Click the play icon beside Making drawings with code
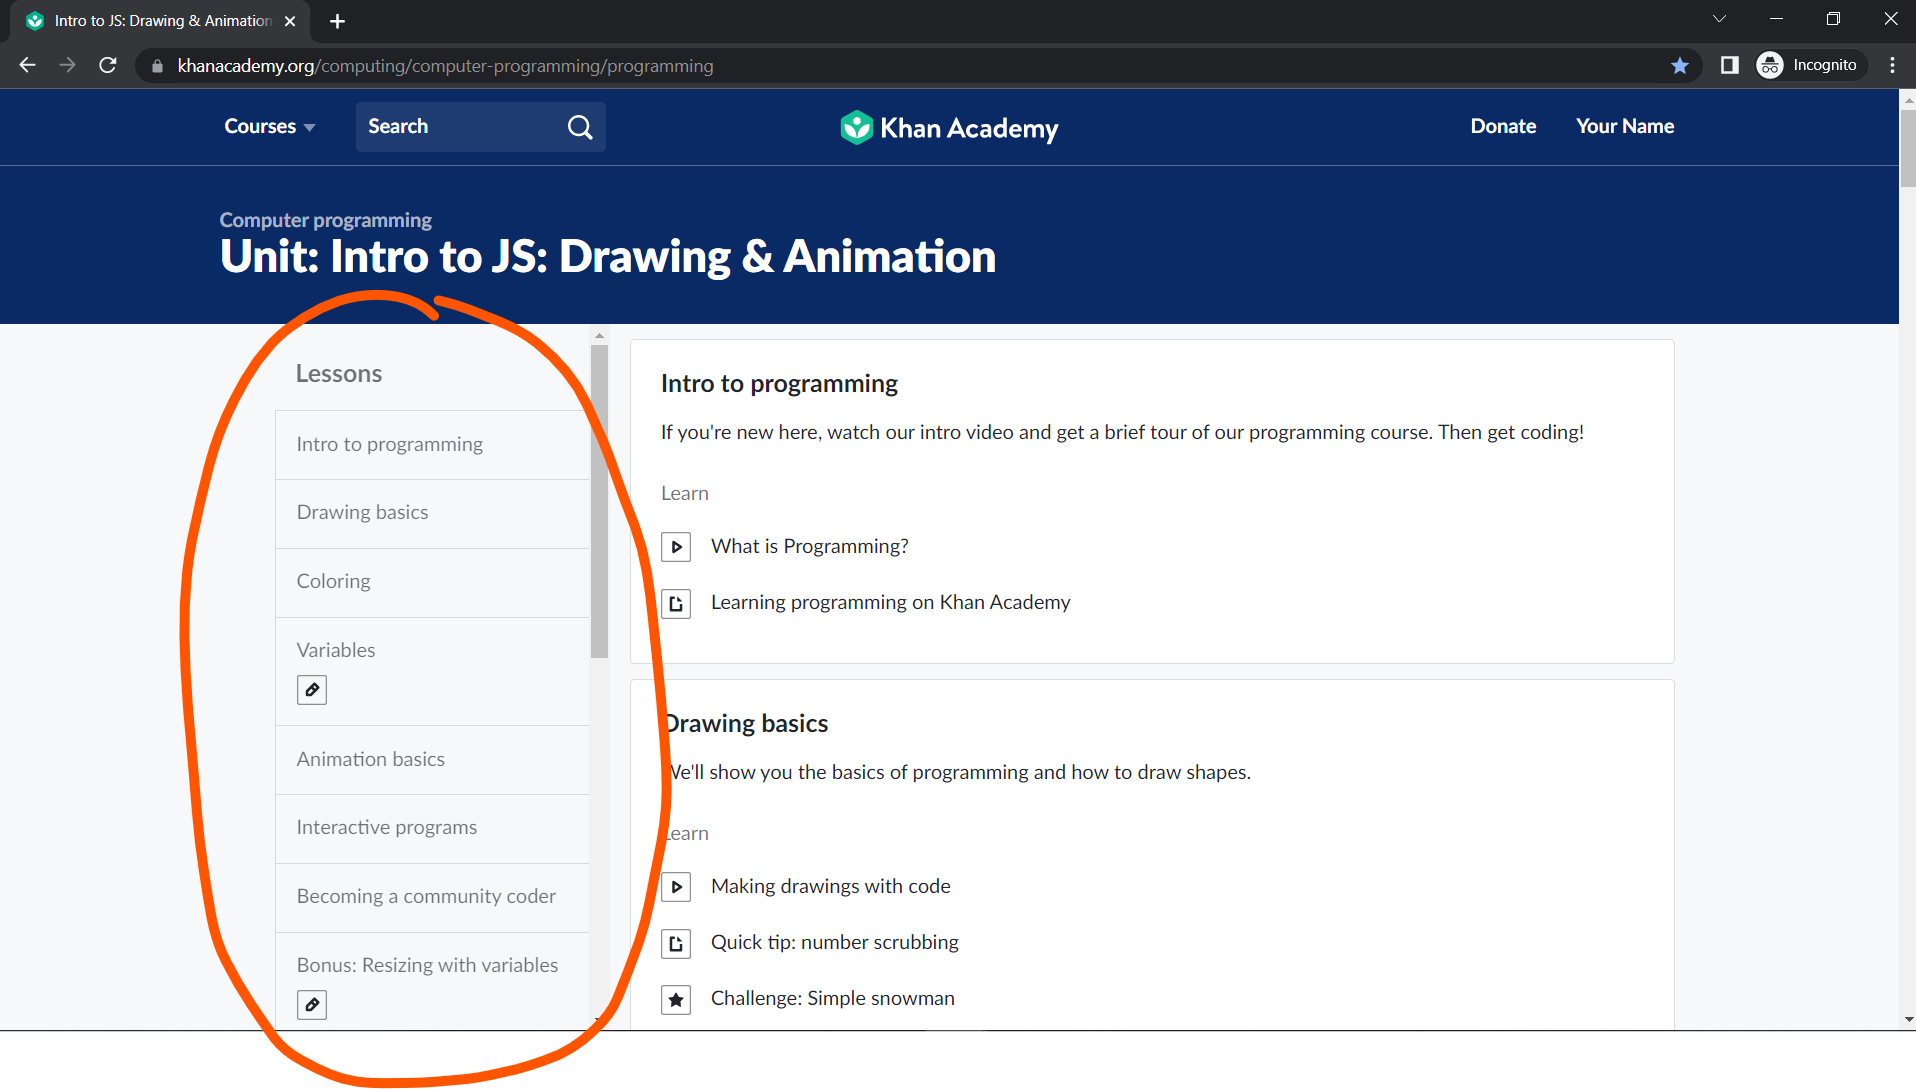 click(676, 886)
